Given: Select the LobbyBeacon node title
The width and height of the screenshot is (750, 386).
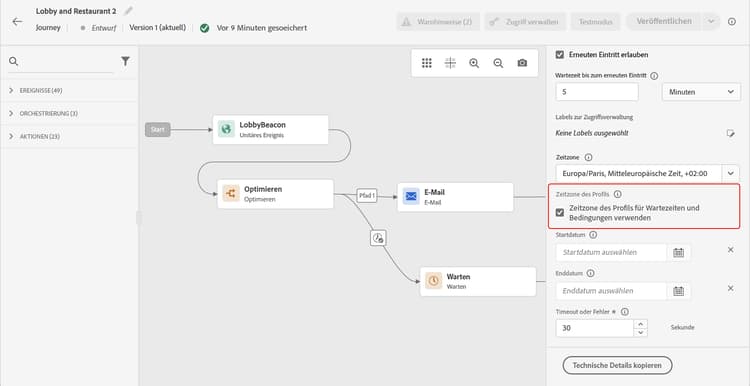Looking at the screenshot, I should point(263,125).
